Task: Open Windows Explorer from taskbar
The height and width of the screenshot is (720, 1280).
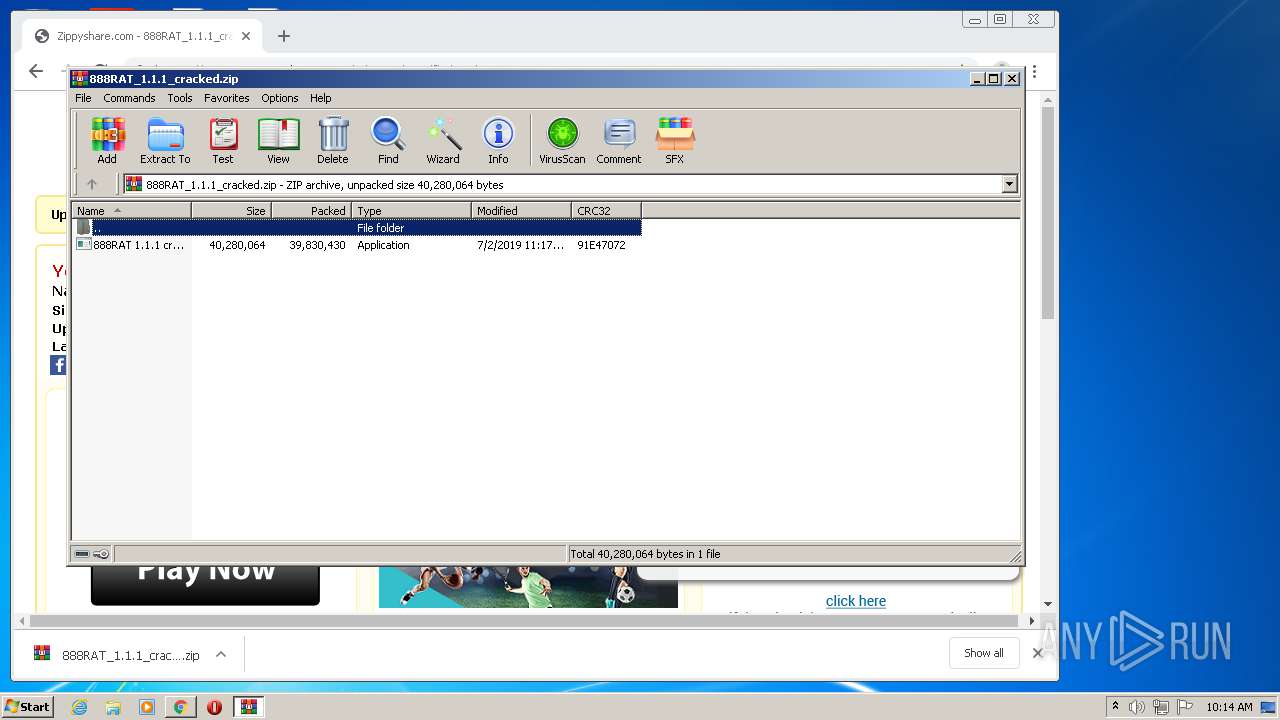Action: tap(113, 707)
